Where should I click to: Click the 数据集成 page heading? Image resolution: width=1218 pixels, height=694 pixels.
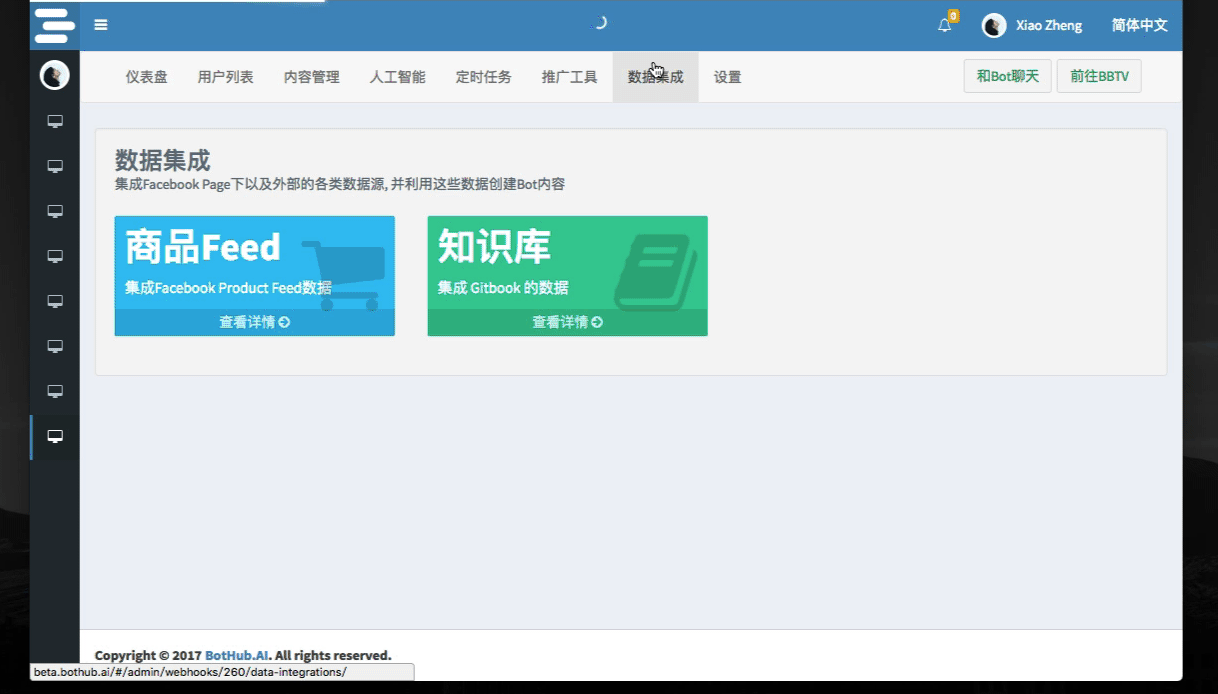pos(162,160)
